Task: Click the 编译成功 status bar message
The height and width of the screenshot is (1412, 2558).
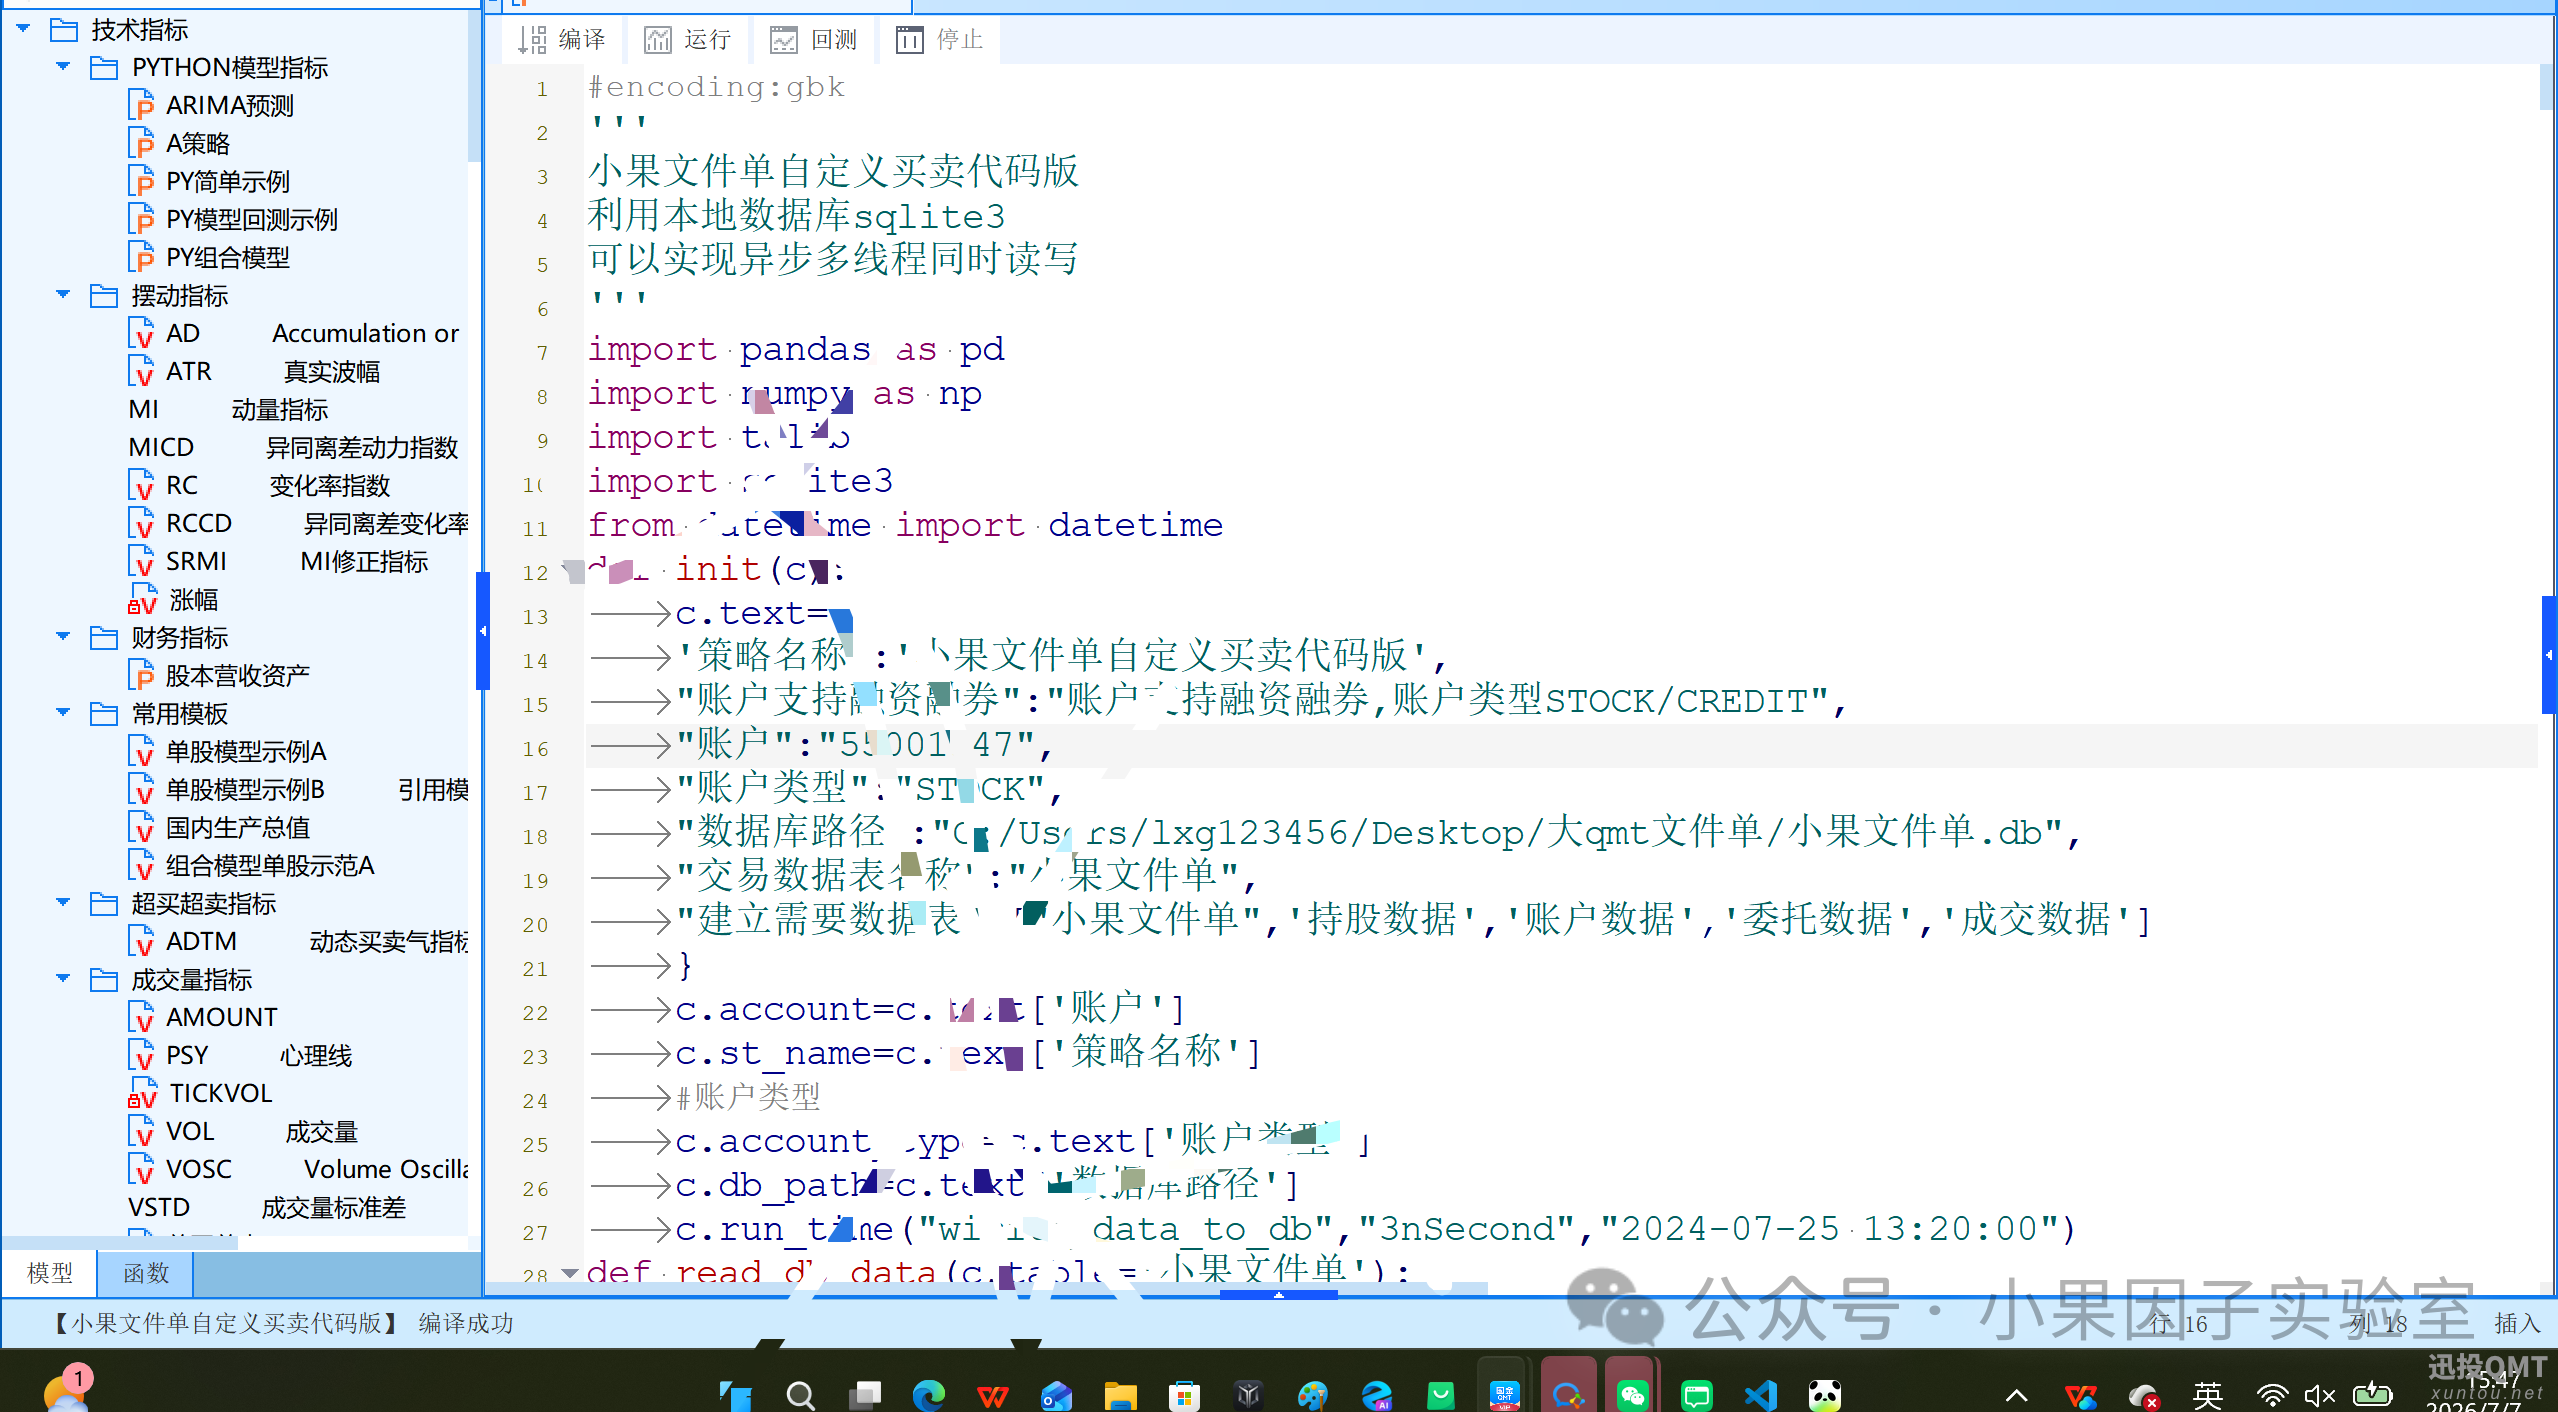Action: point(466,1323)
